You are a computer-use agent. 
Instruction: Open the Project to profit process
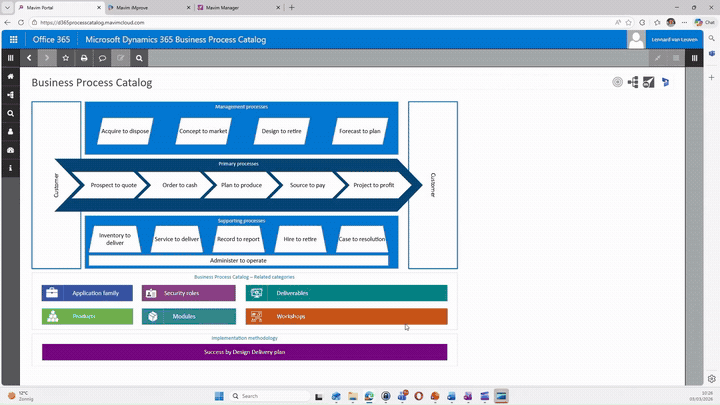click(x=373, y=185)
